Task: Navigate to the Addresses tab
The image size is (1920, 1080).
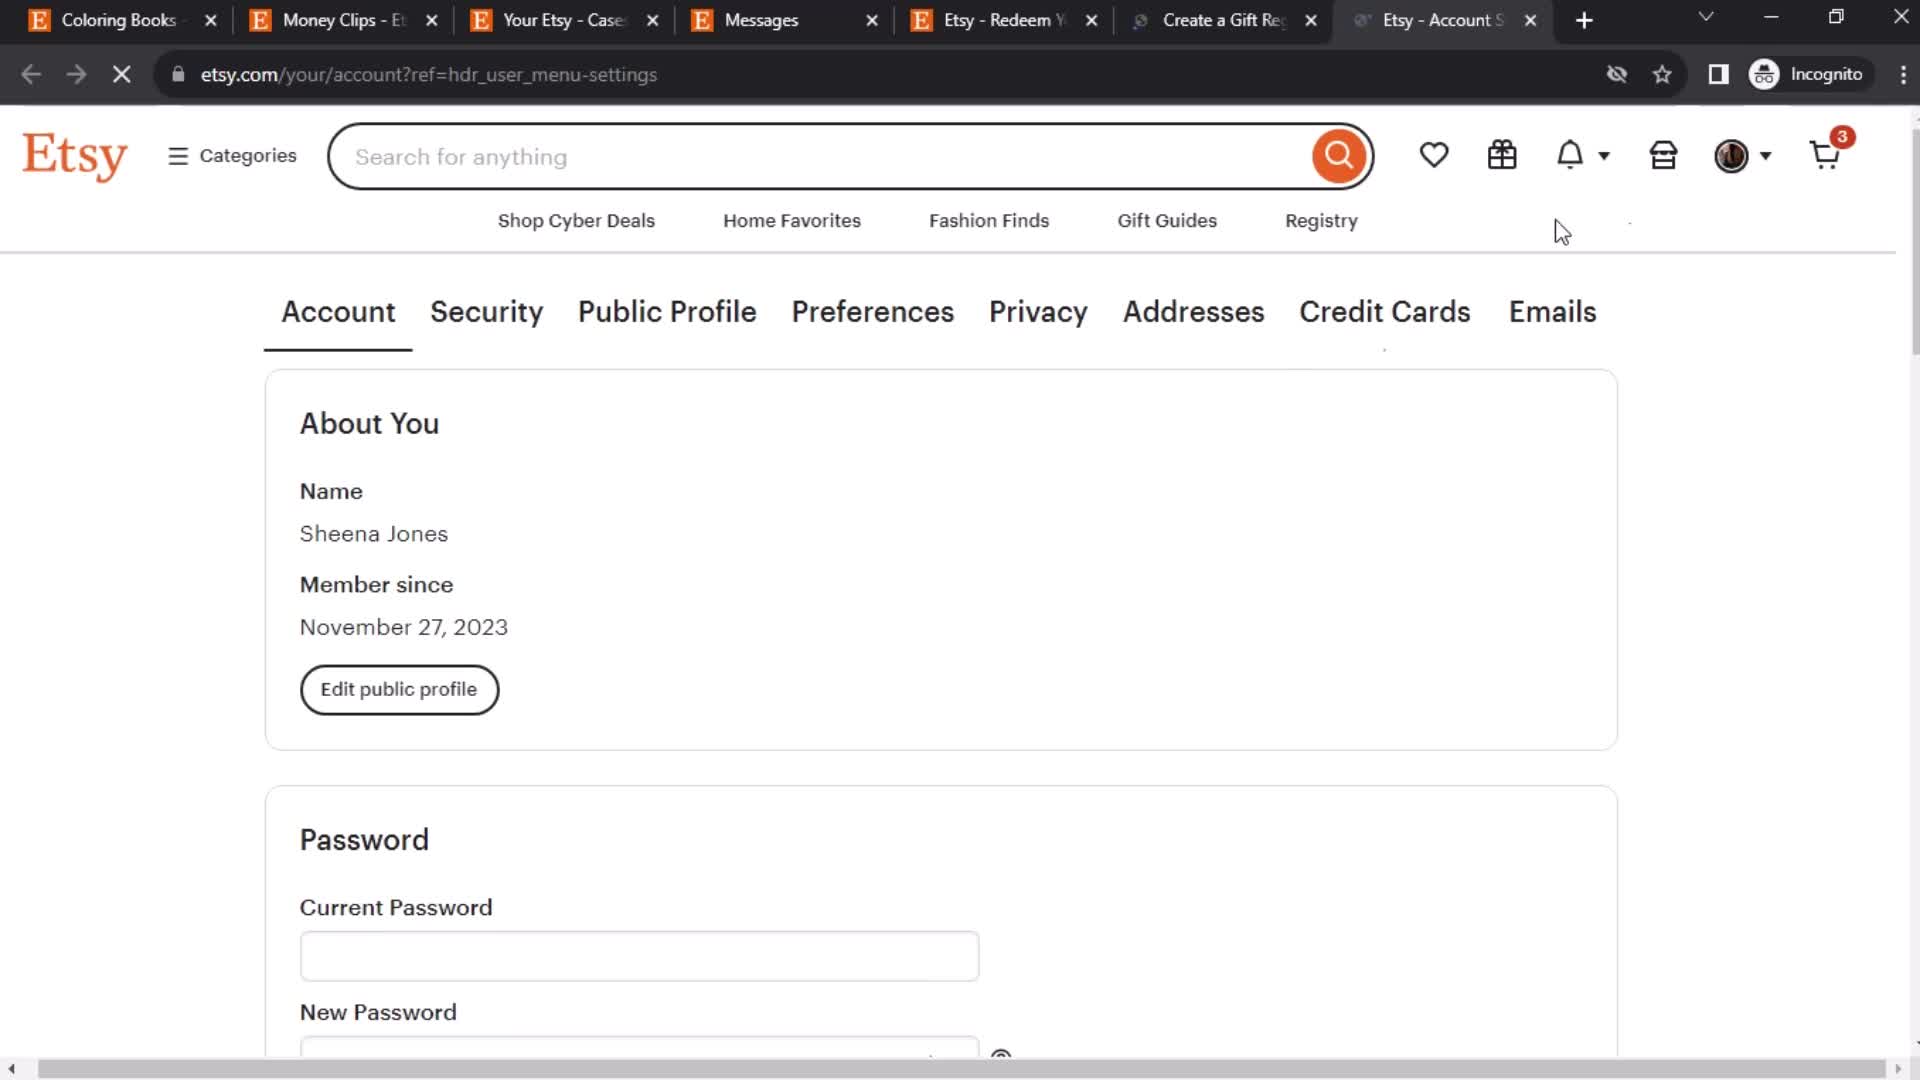Action: pos(1193,311)
